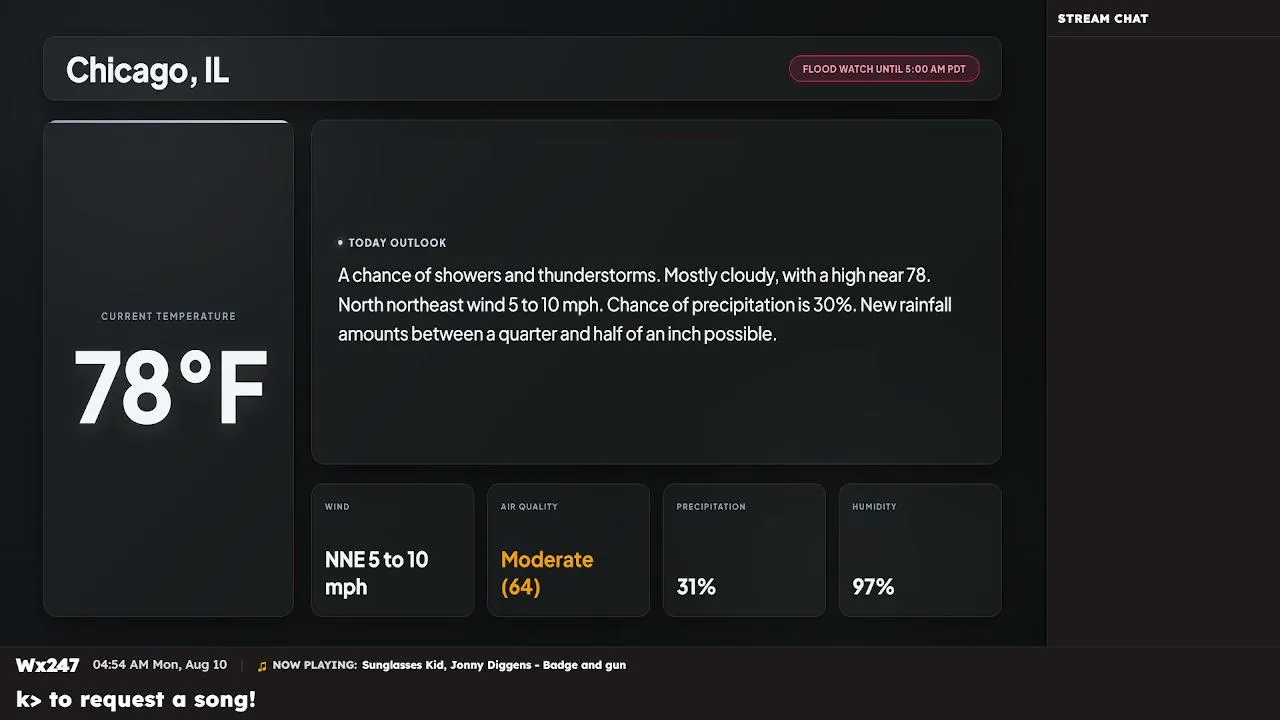Click the Today Outlook heading

click(397, 243)
